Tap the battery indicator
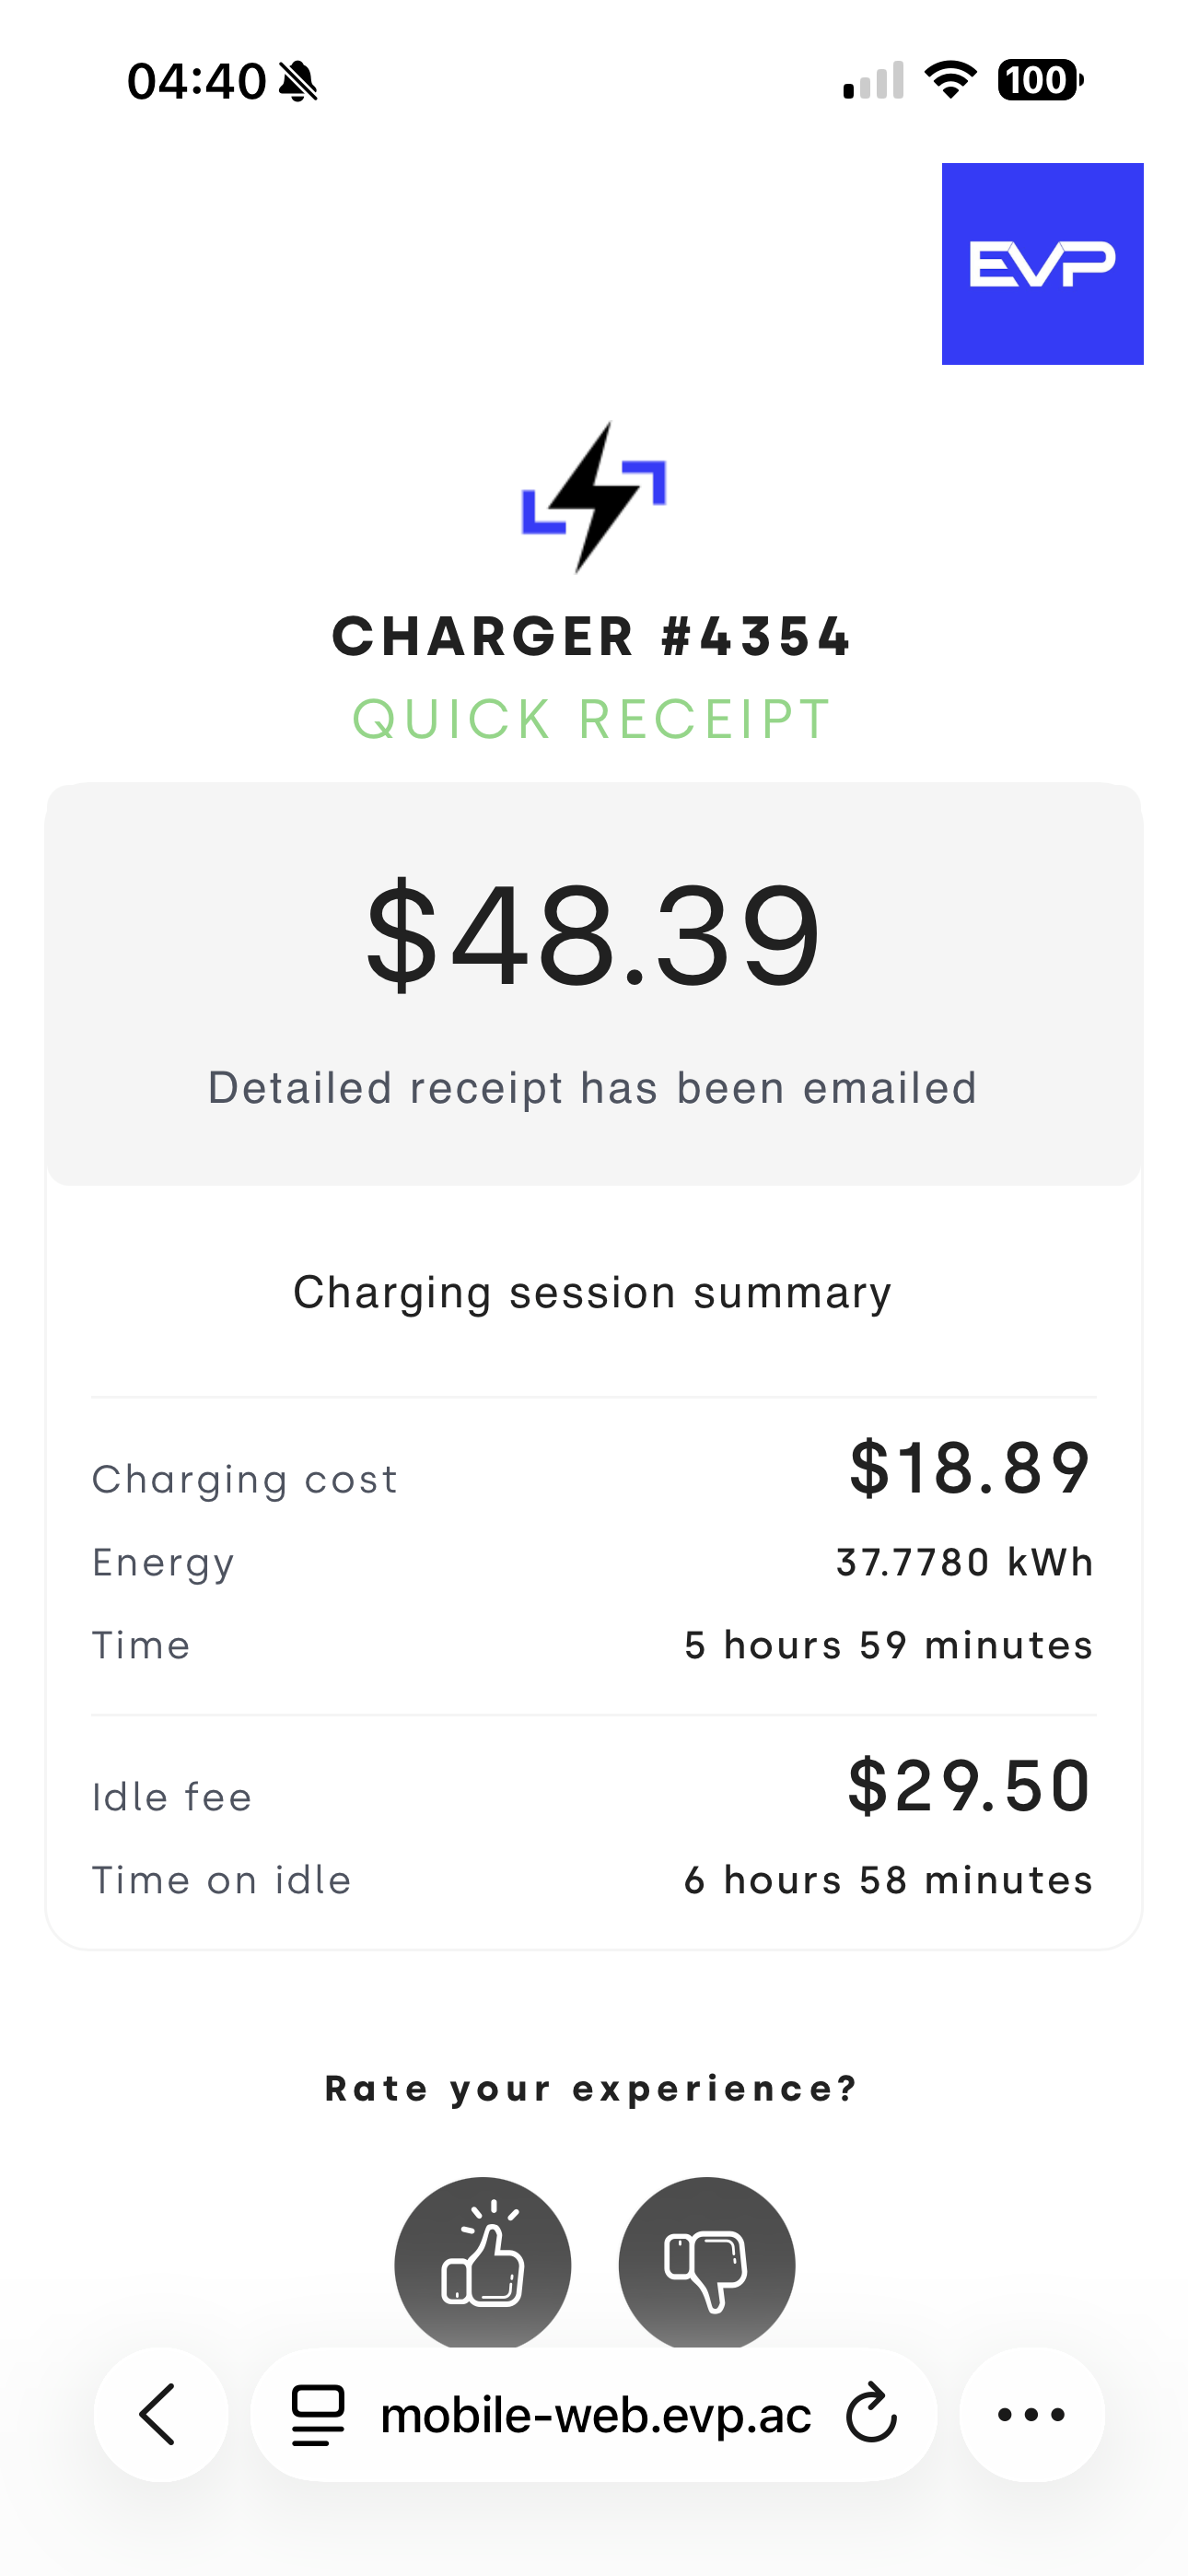1188x2576 pixels. click(1040, 80)
